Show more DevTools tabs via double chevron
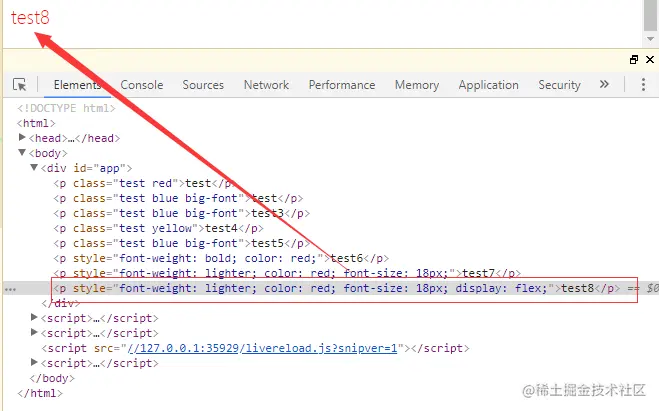Screen dimensions: 659x411 (x=604, y=85)
